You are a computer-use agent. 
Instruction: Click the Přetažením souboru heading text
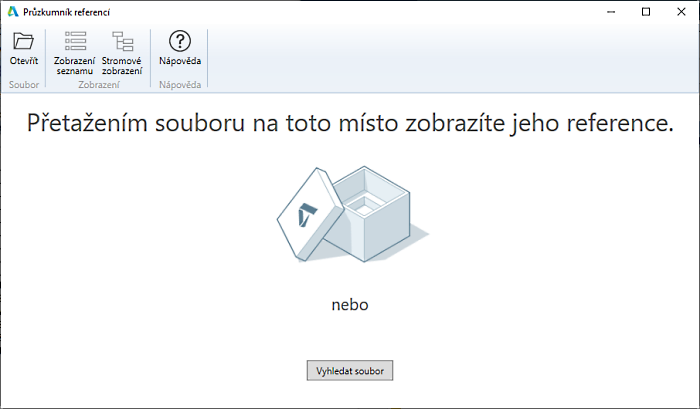point(350,125)
